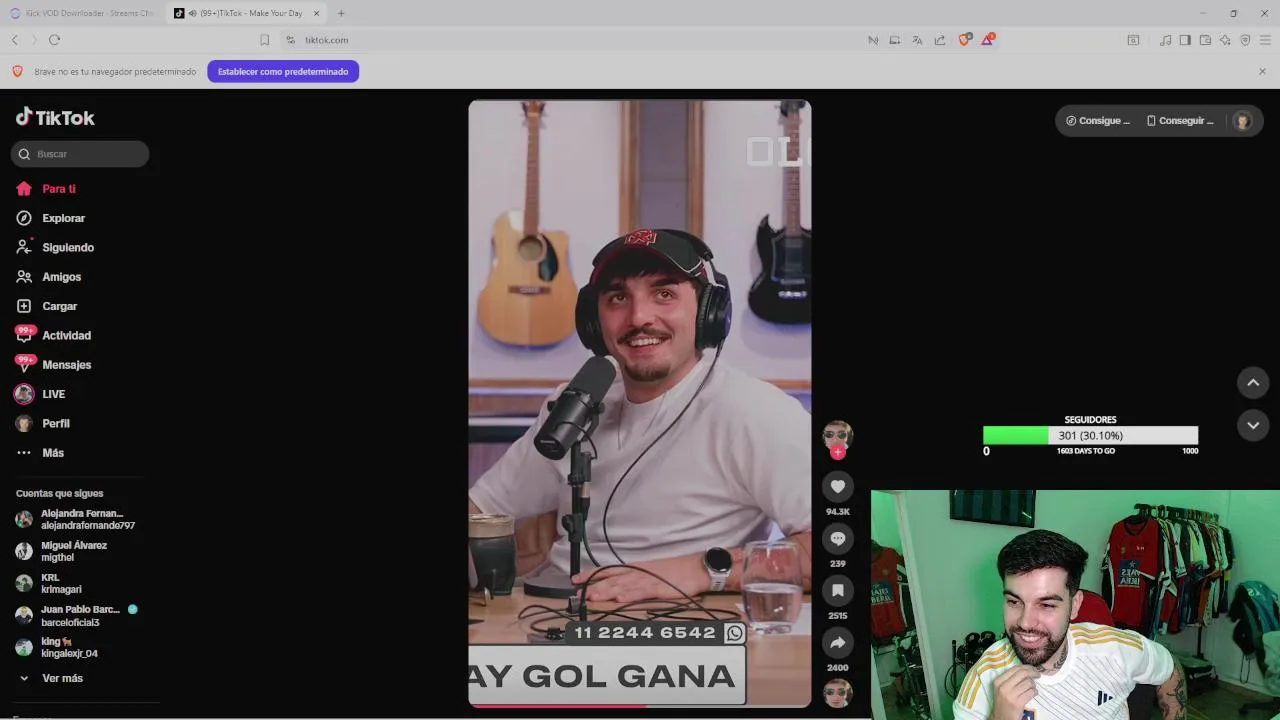Go to the LIVE section
Viewport: 1280px width, 720px height.
coord(40,394)
